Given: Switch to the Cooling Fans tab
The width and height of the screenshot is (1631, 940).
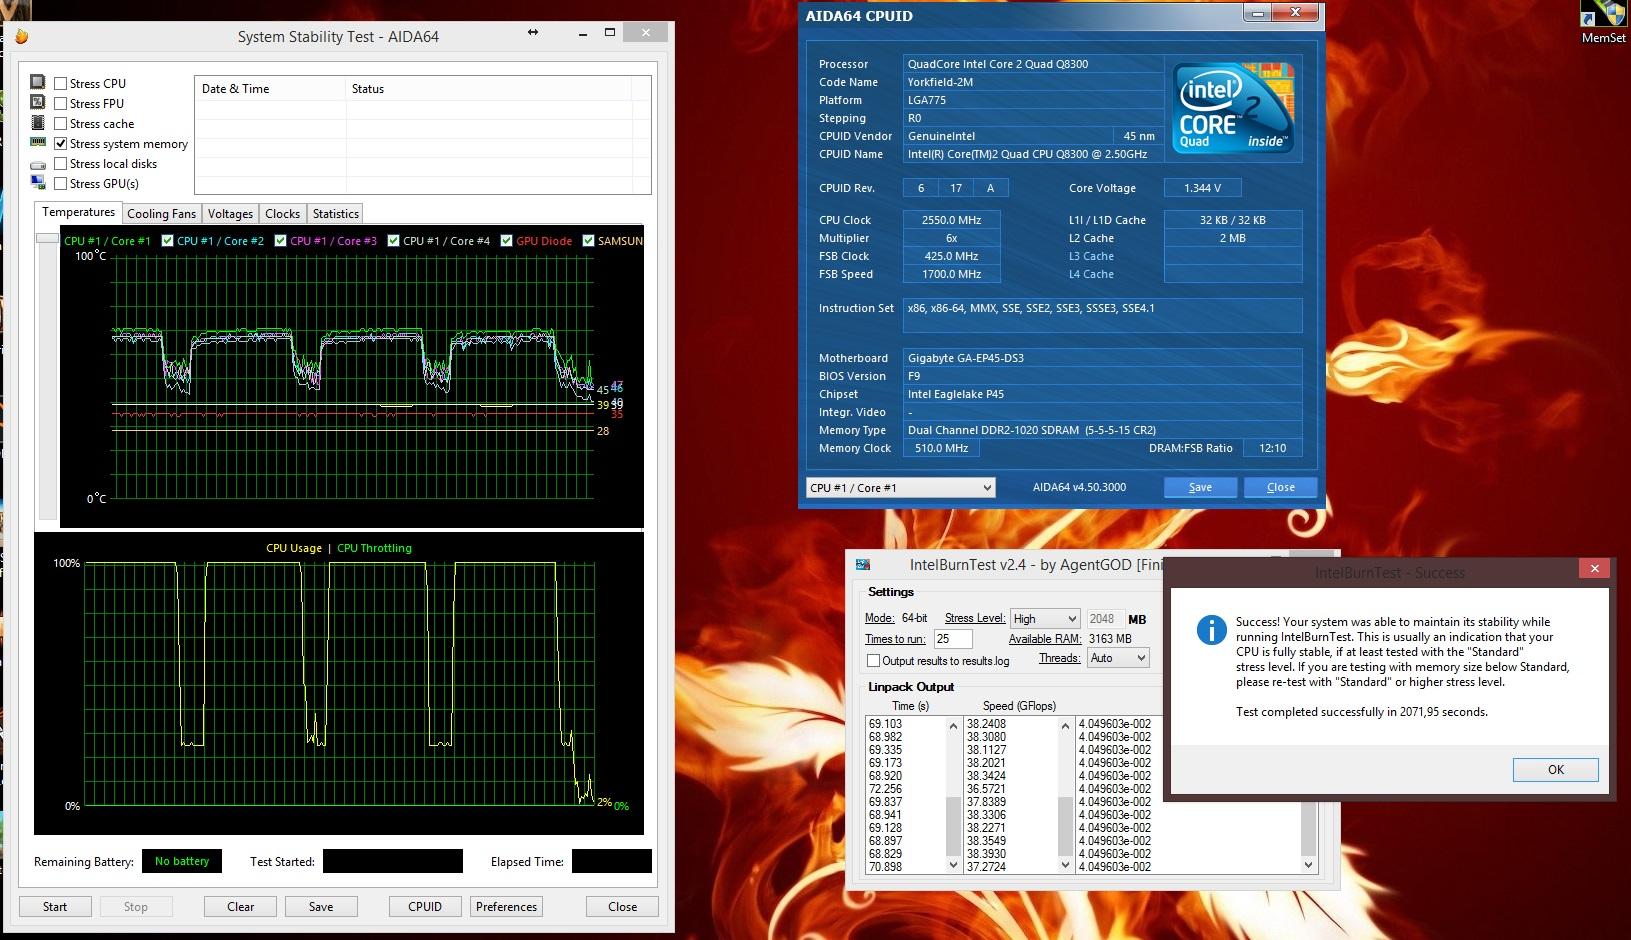Looking at the screenshot, I should pyautogui.click(x=162, y=214).
